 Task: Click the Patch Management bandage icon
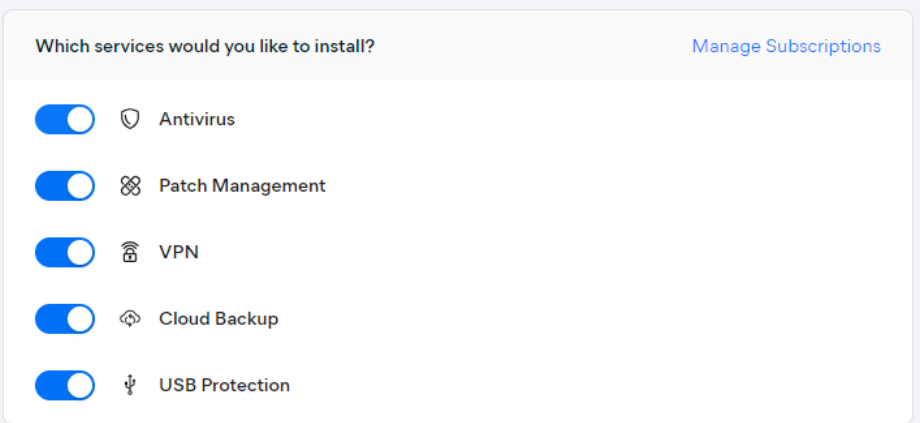pos(129,186)
